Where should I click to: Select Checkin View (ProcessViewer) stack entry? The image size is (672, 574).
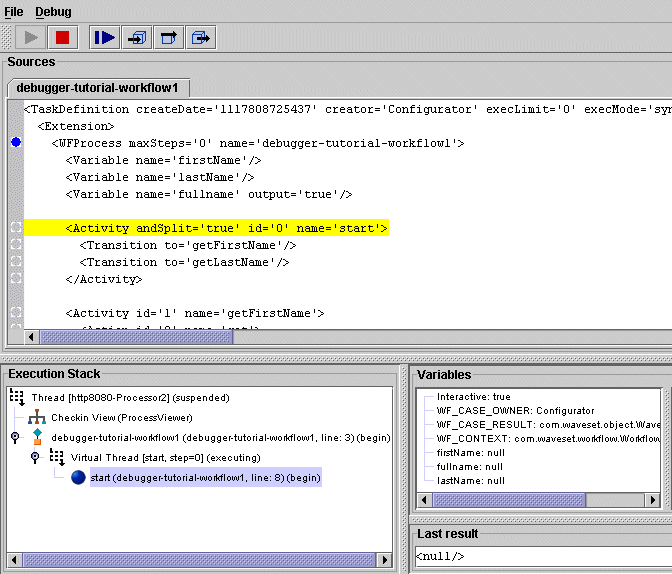click(122, 418)
